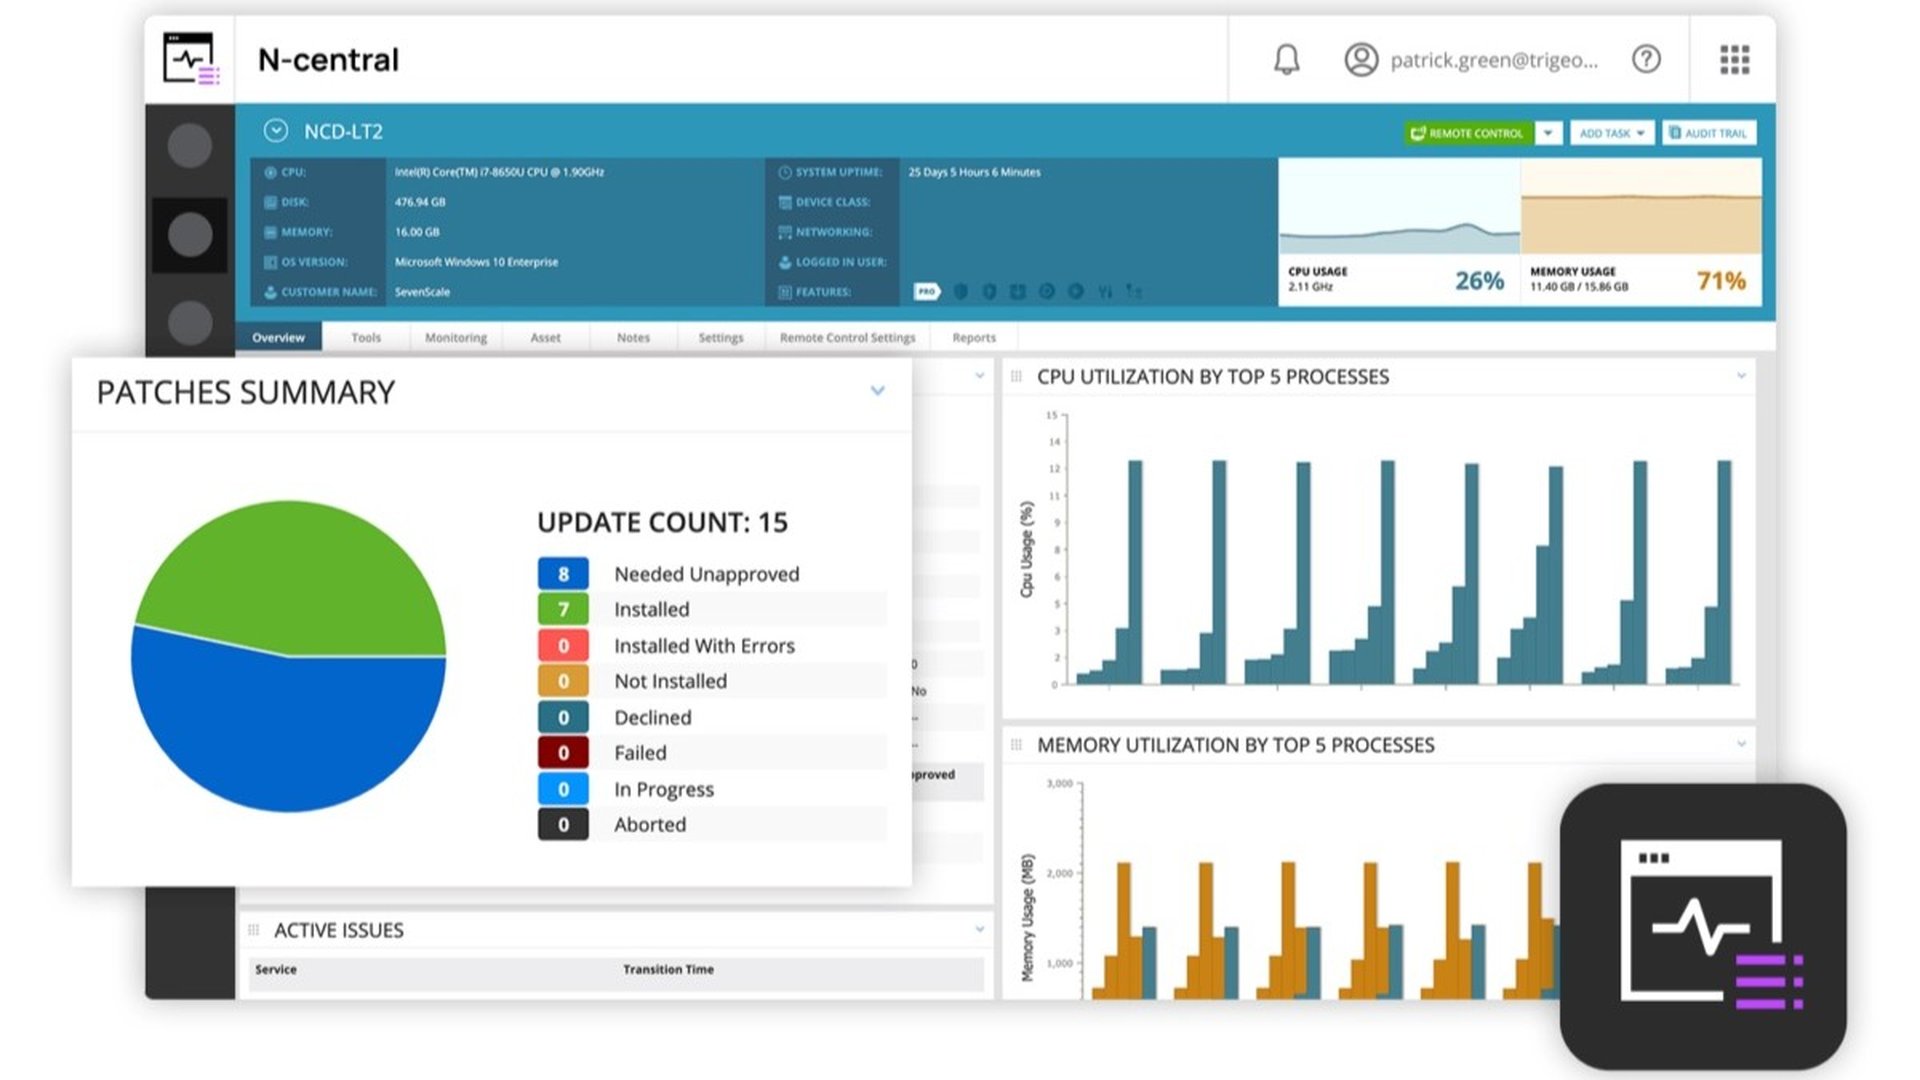The height and width of the screenshot is (1080, 1920).
Task: Open the apps grid launcher
Action: pyautogui.click(x=1734, y=60)
